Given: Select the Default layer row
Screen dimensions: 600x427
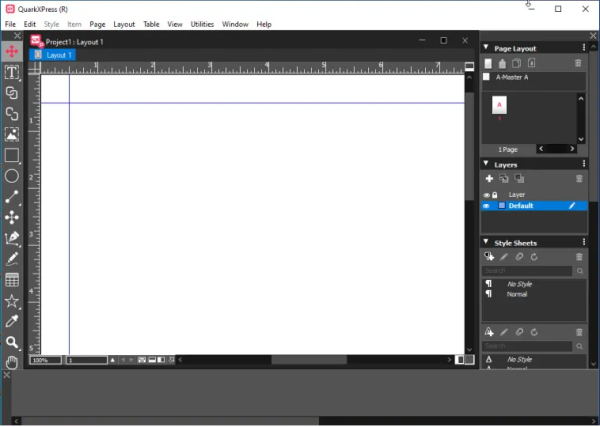Looking at the screenshot, I should 534,206.
